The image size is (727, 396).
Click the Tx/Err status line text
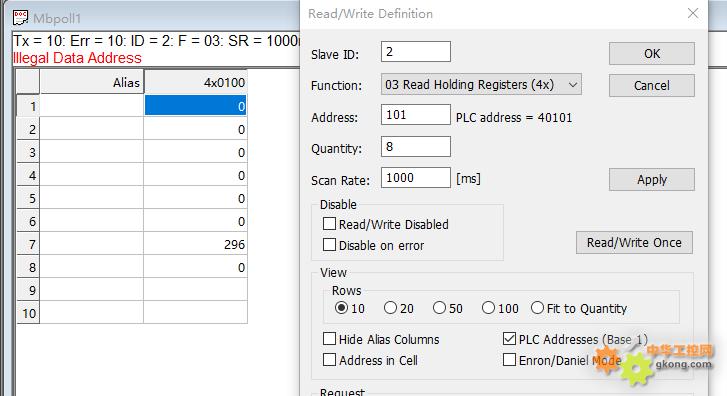[x=156, y=41]
